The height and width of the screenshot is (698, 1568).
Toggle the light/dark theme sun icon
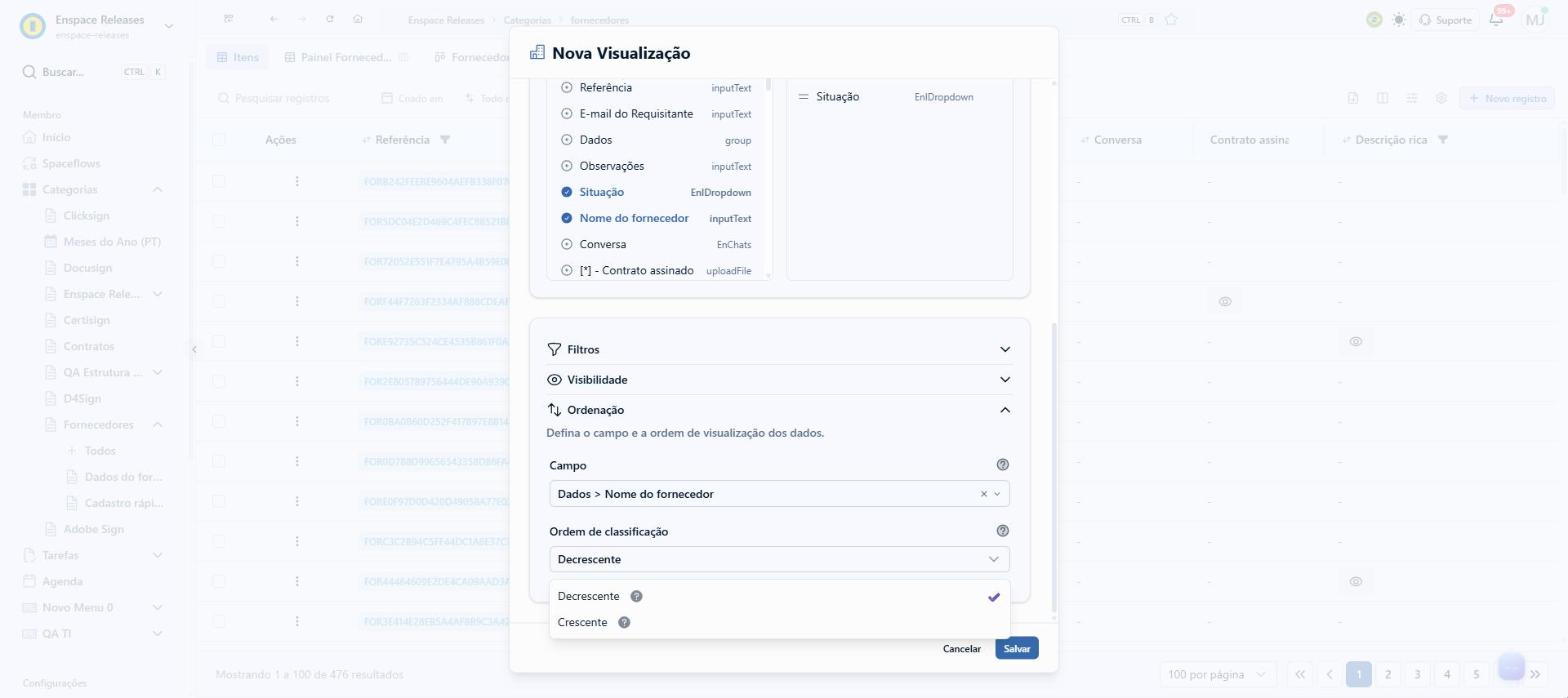point(1398,20)
